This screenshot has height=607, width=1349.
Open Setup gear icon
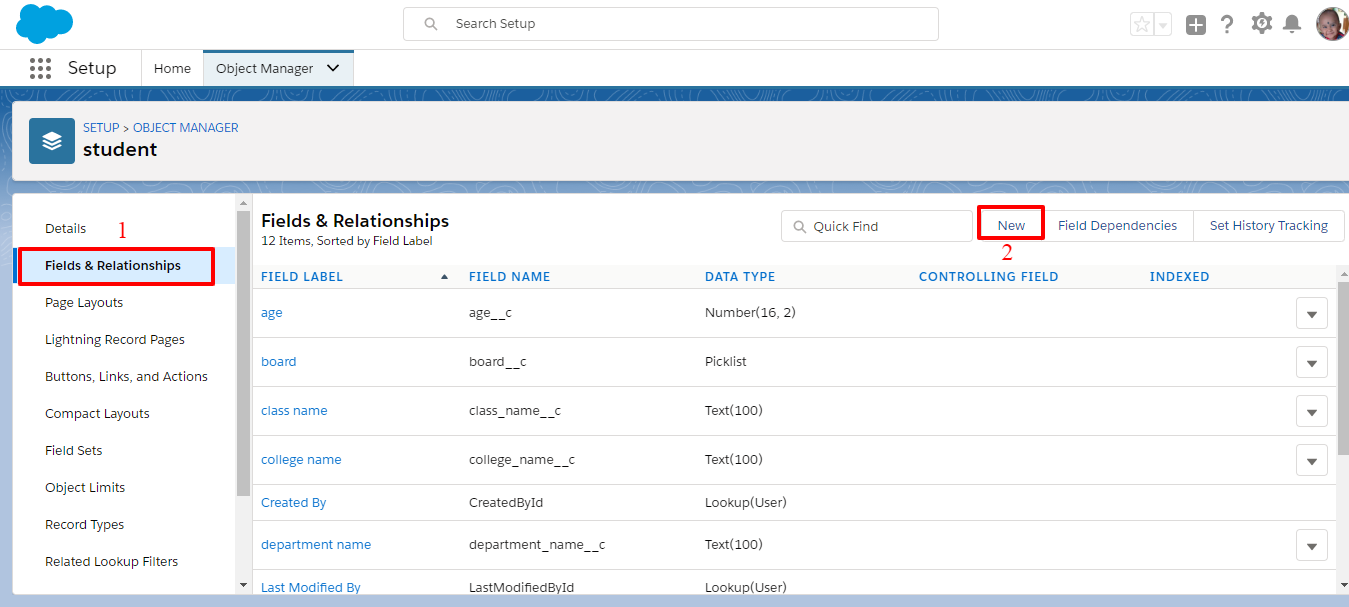point(1261,23)
